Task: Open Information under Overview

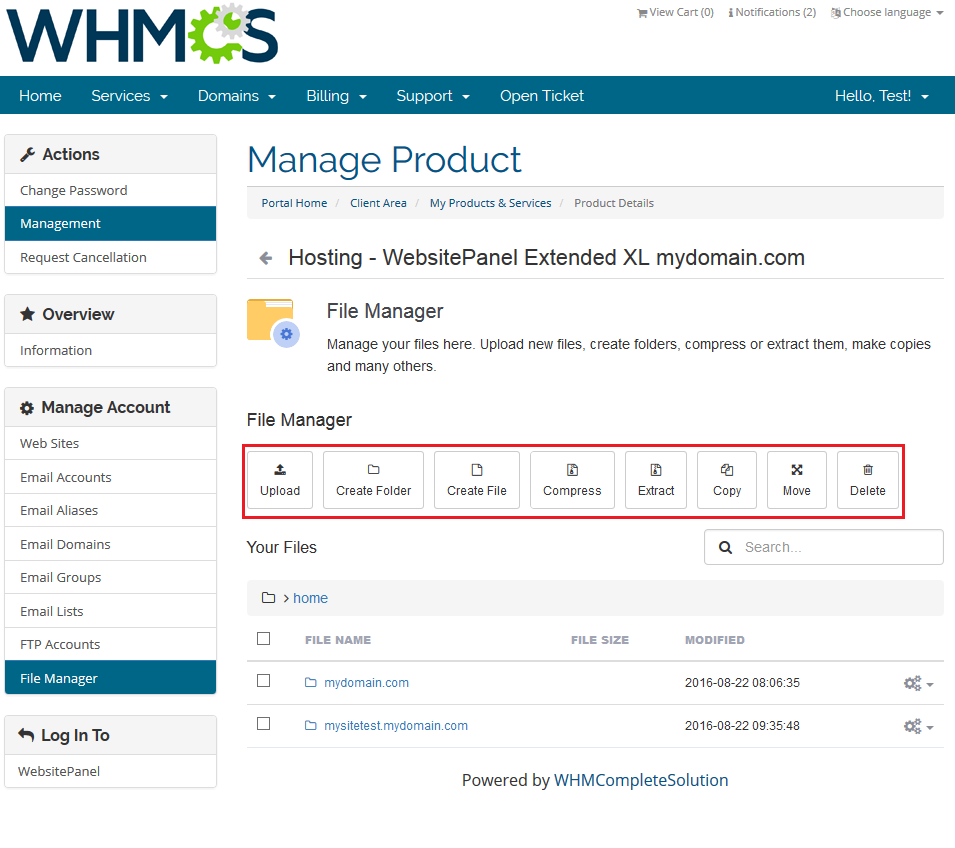Action: click(x=110, y=350)
